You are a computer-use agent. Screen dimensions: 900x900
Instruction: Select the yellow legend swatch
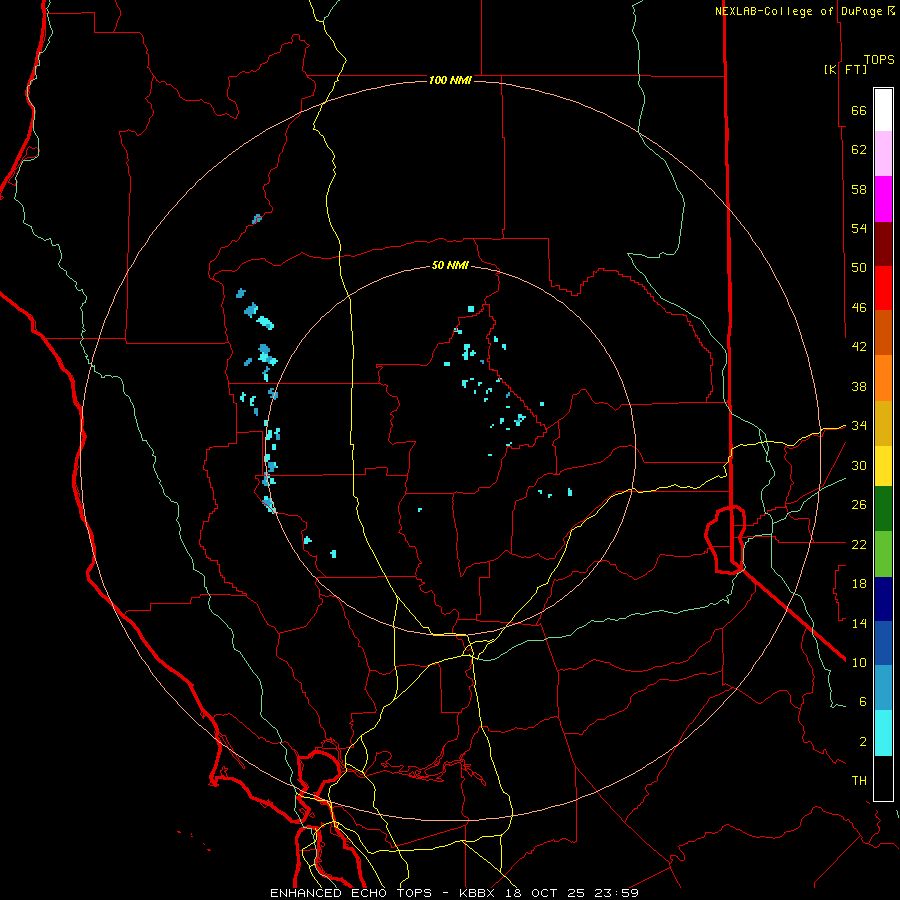[883, 466]
